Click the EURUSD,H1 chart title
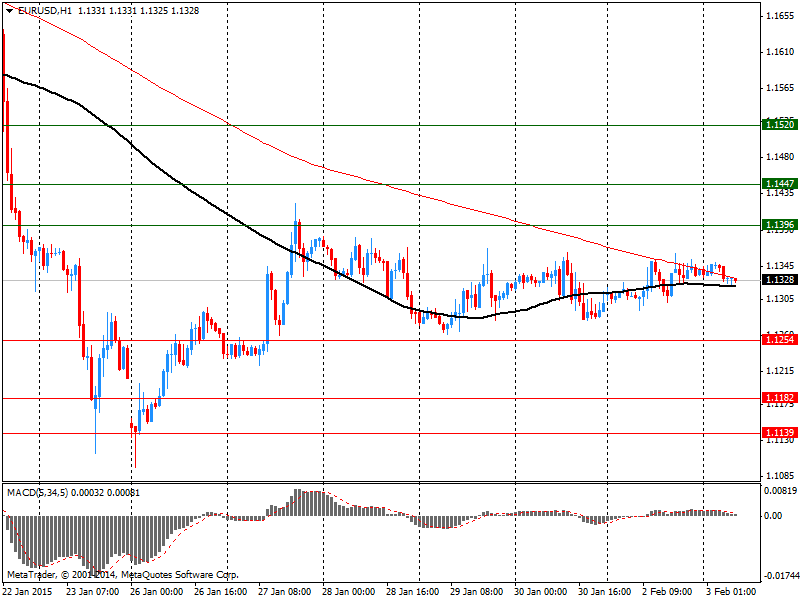This screenshot has width=800, height=600. tap(45, 10)
